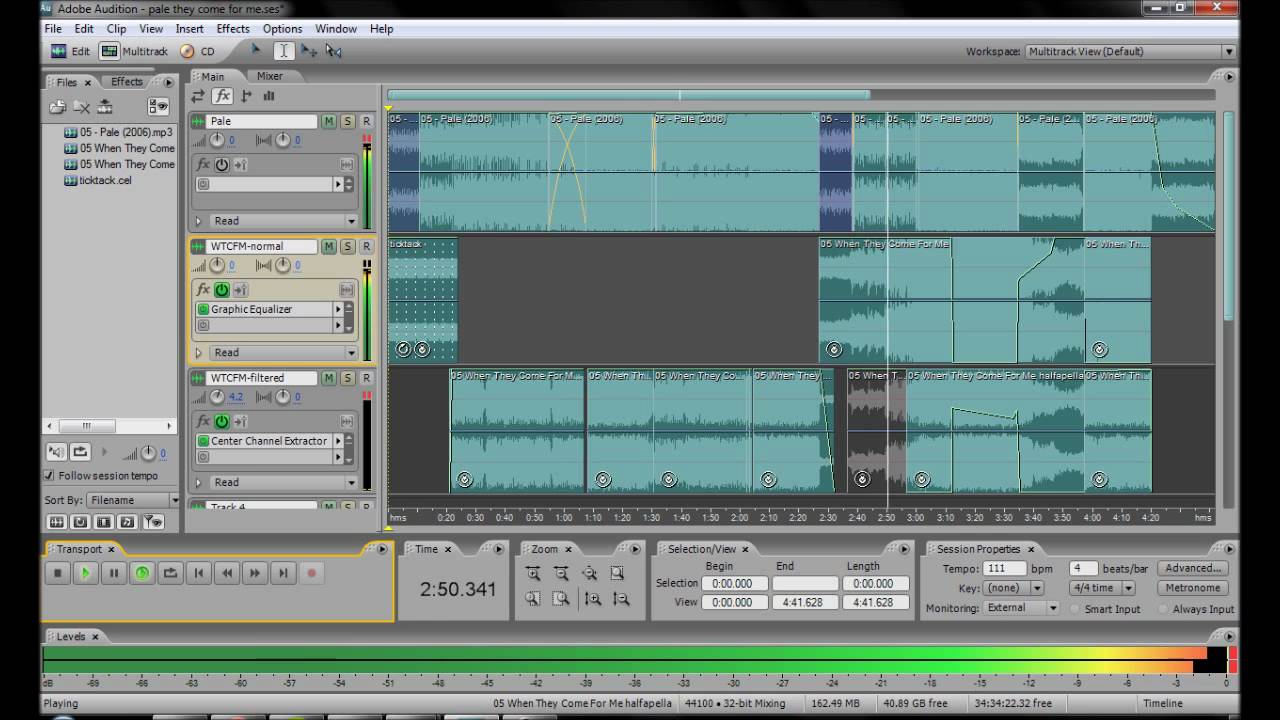Adjust the WTCFM-filtered track volume knob
Viewport: 1280px width, 720px height.
(x=217, y=397)
